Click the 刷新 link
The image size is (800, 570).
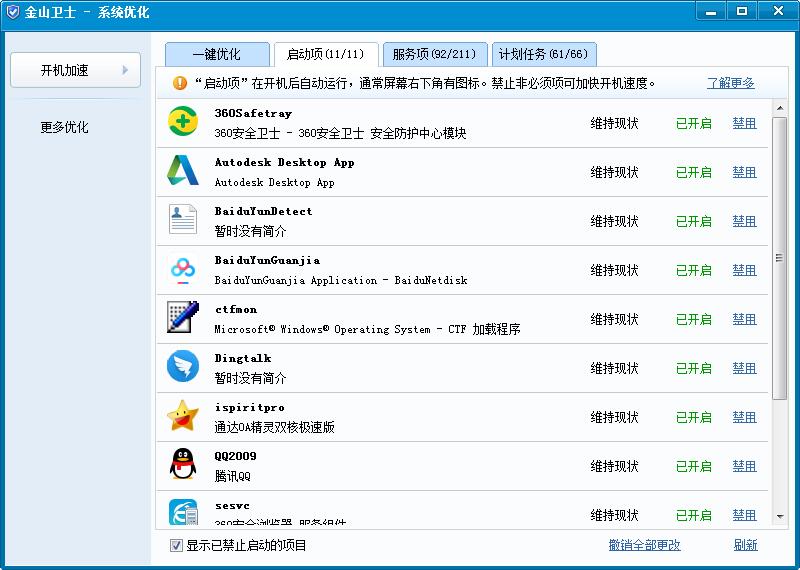coord(745,545)
